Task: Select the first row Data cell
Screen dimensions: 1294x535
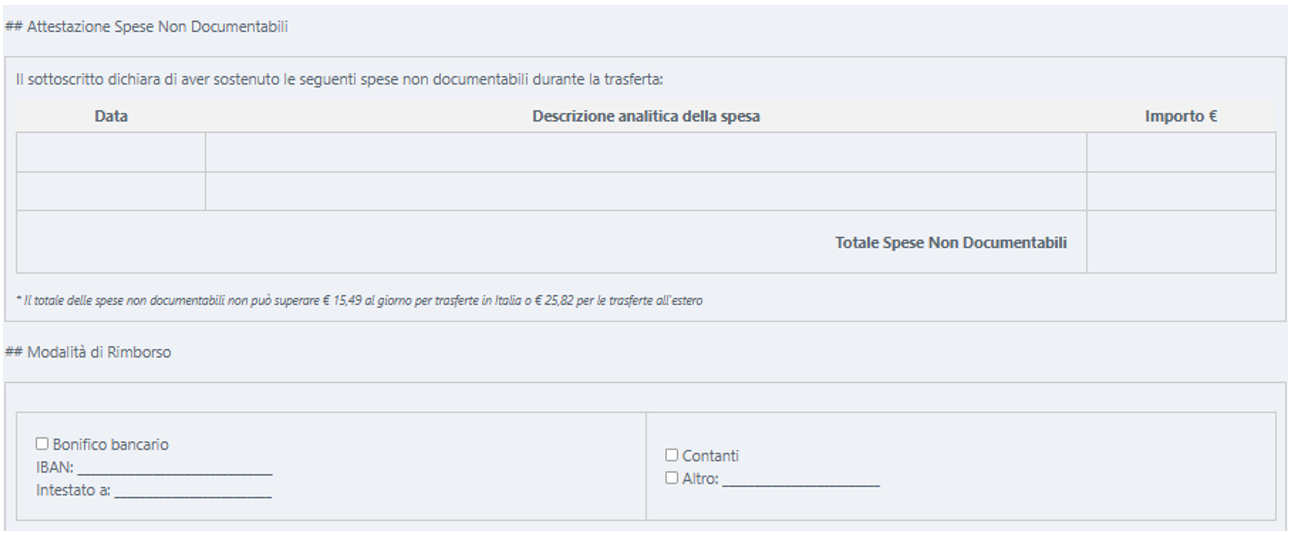Action: pos(111,152)
